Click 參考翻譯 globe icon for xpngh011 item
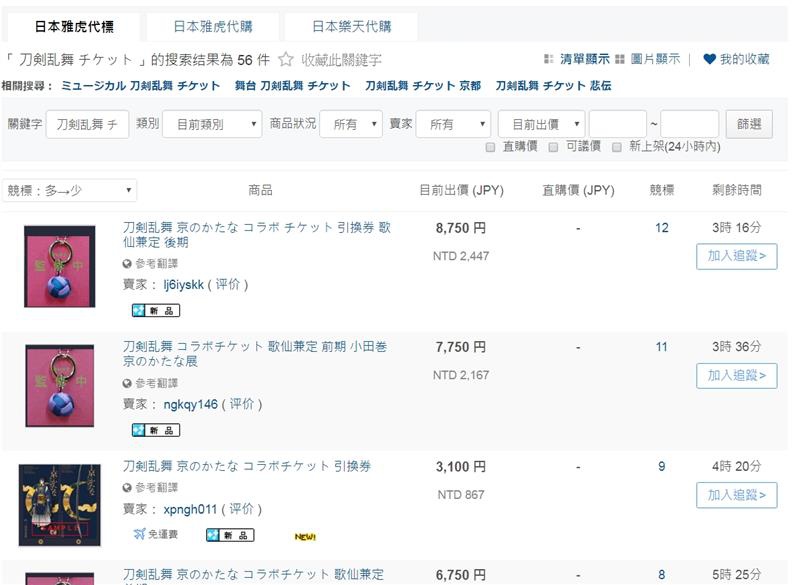Image resolution: width=800 pixels, height=585 pixels. pos(127,488)
